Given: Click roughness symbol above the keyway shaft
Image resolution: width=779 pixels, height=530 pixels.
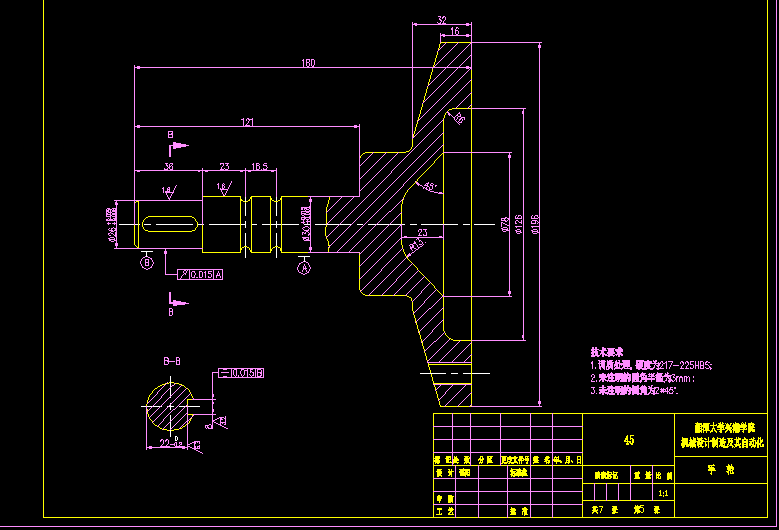Looking at the screenshot, I should point(169,193).
